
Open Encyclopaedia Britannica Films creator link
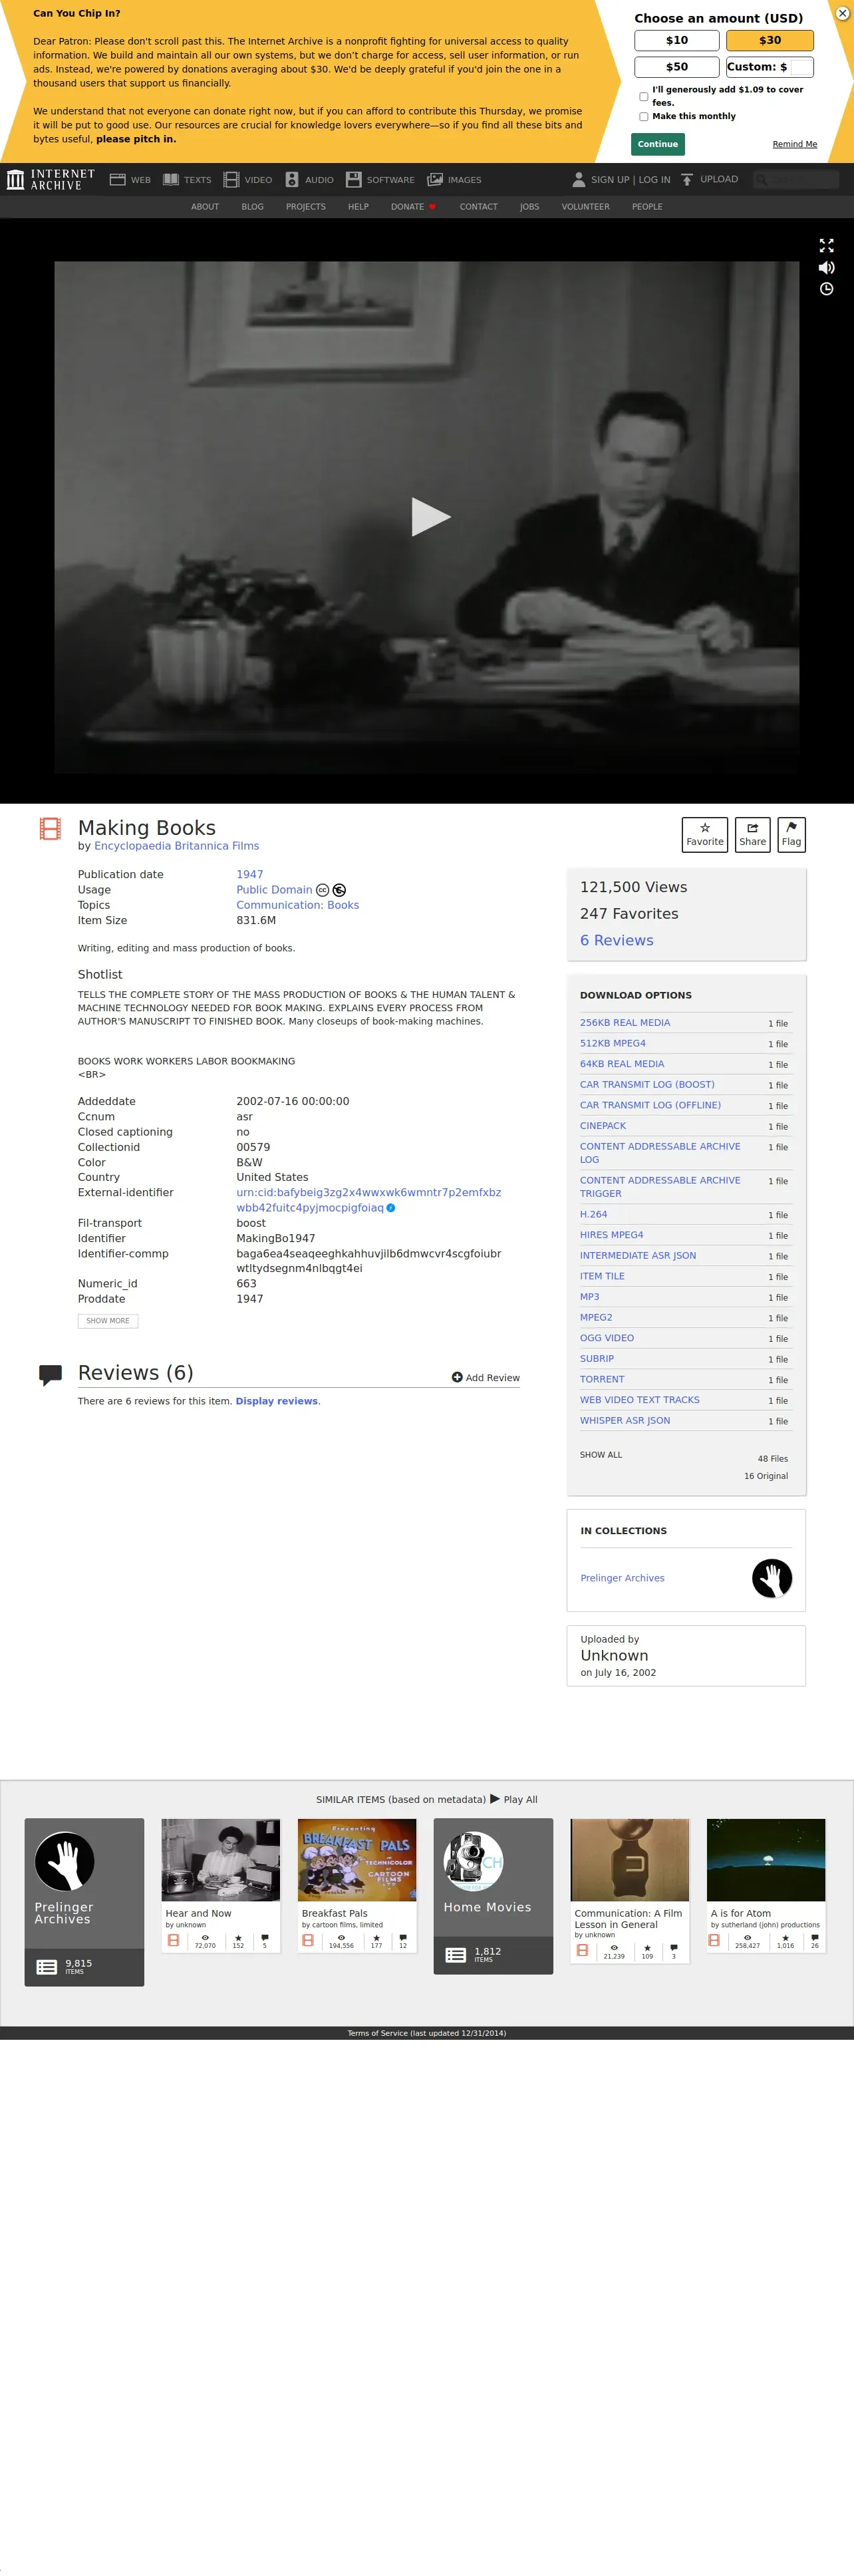click(x=176, y=846)
